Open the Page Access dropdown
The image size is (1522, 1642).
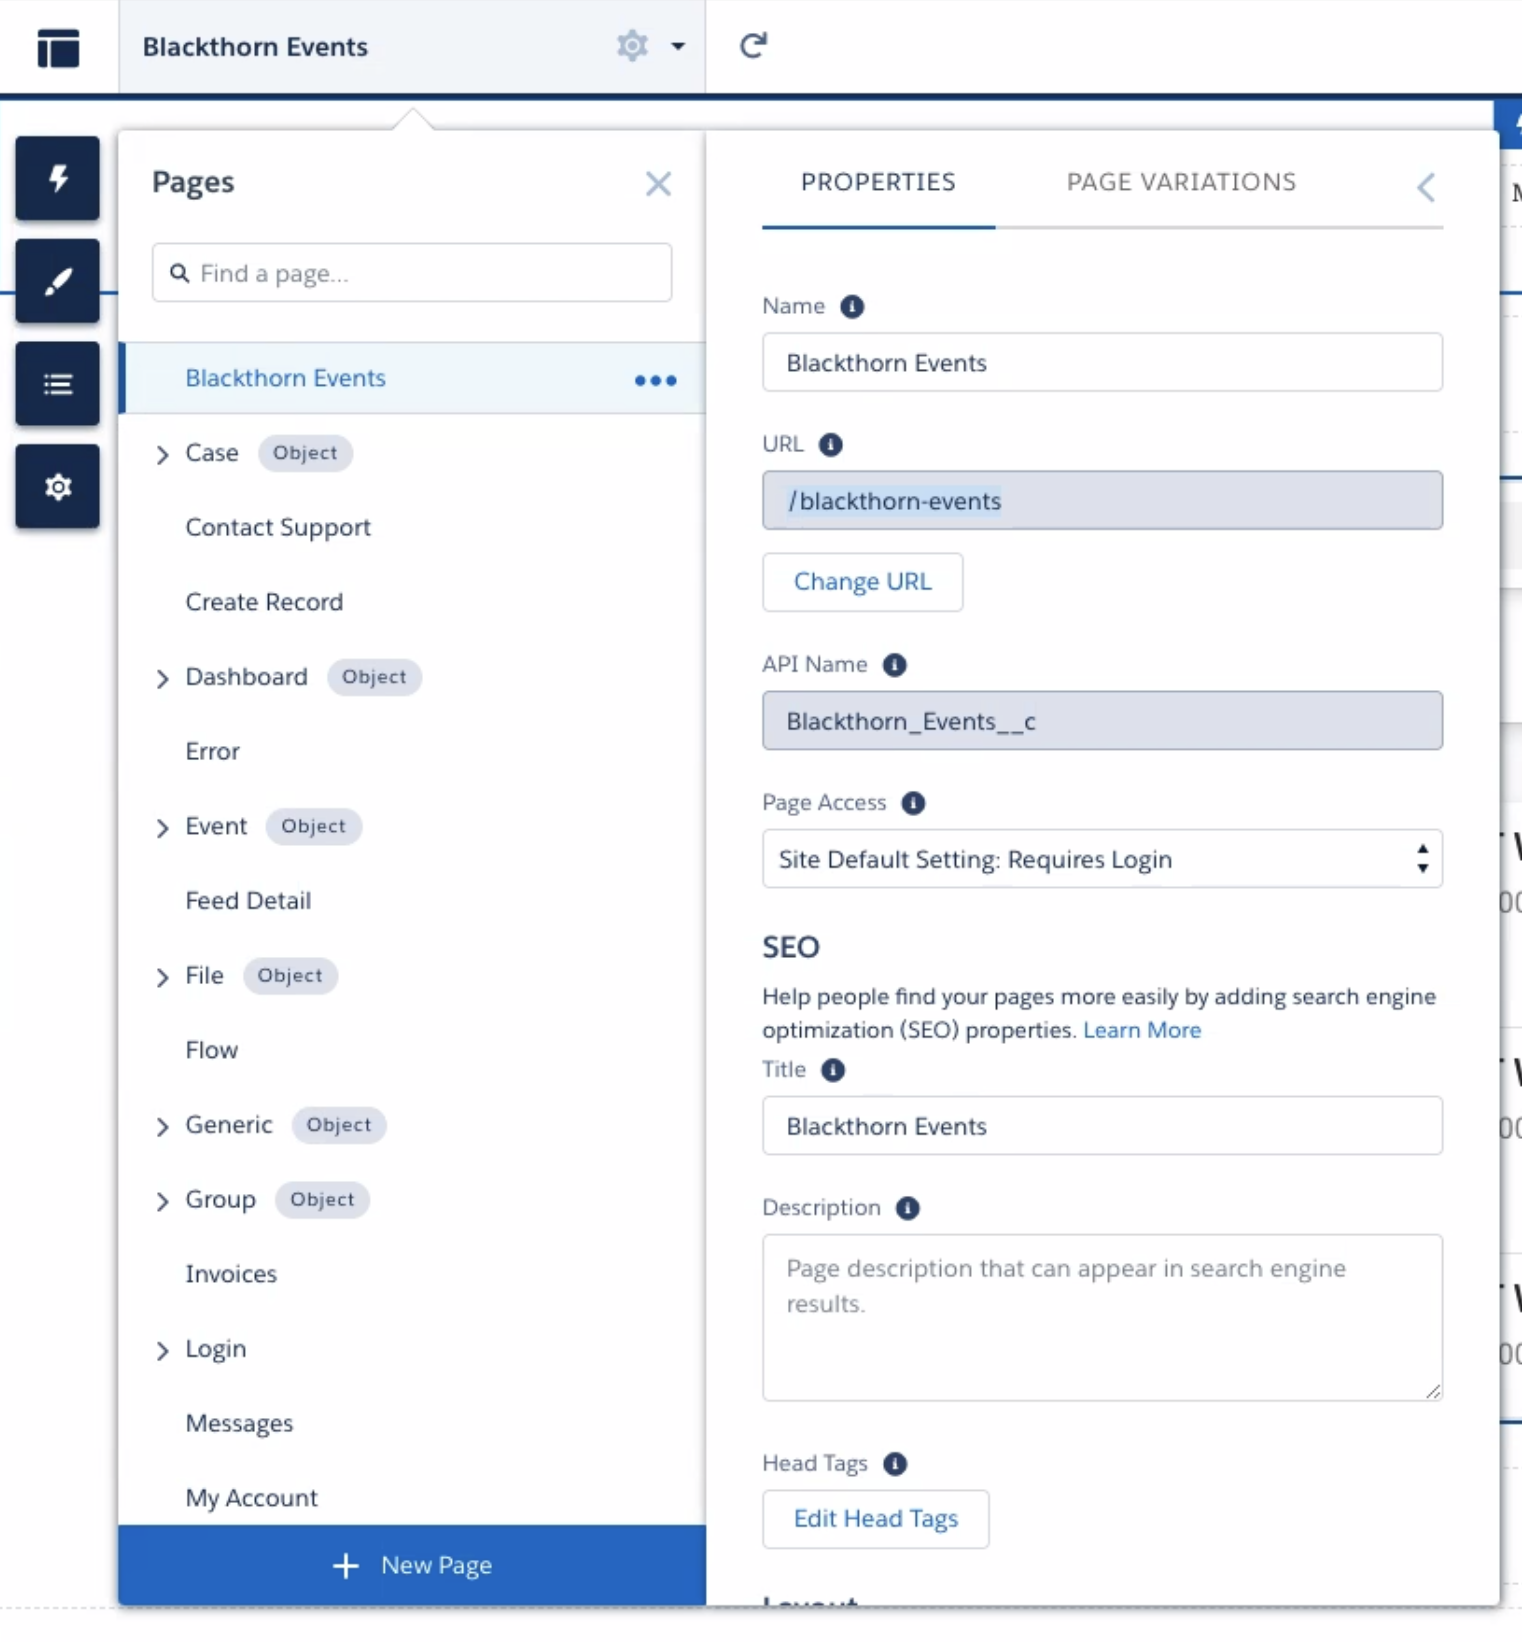(x=1102, y=859)
